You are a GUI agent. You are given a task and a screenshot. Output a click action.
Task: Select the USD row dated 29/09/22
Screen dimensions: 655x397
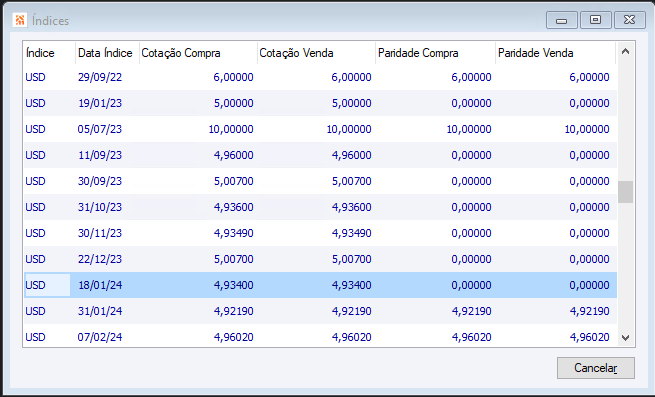(320, 77)
